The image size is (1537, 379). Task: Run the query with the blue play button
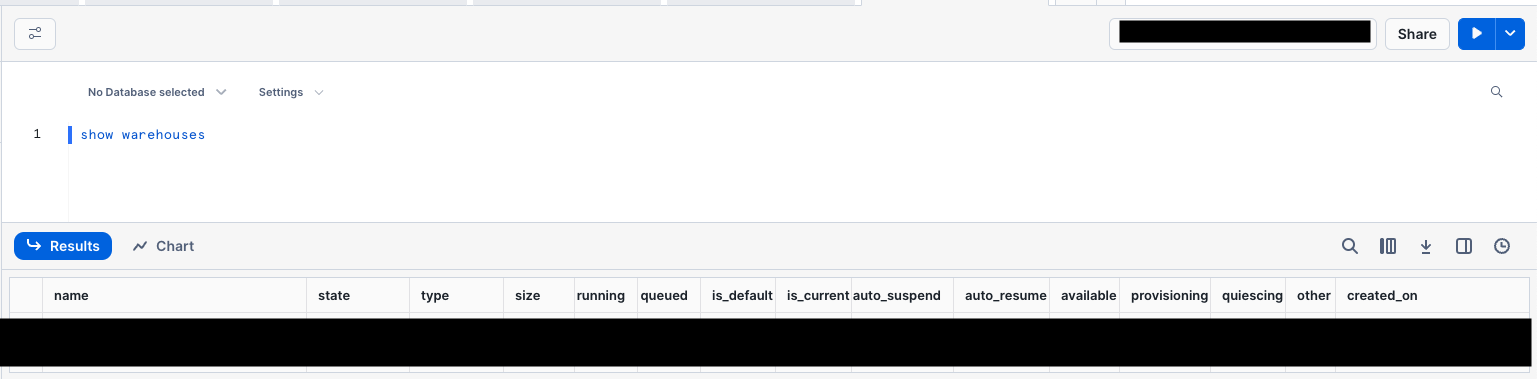1476,34
